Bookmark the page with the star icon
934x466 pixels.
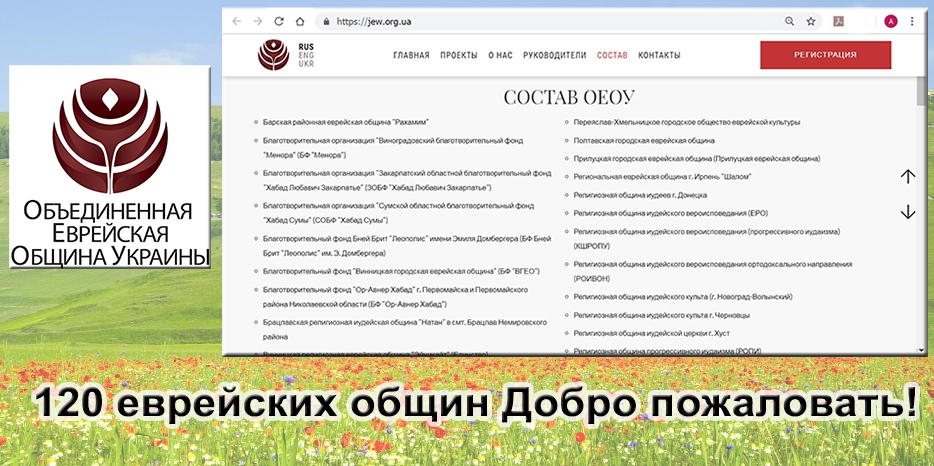coord(811,21)
